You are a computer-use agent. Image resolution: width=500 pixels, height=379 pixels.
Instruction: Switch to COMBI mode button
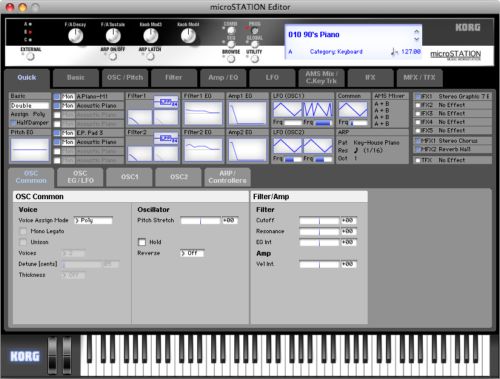click(x=231, y=31)
